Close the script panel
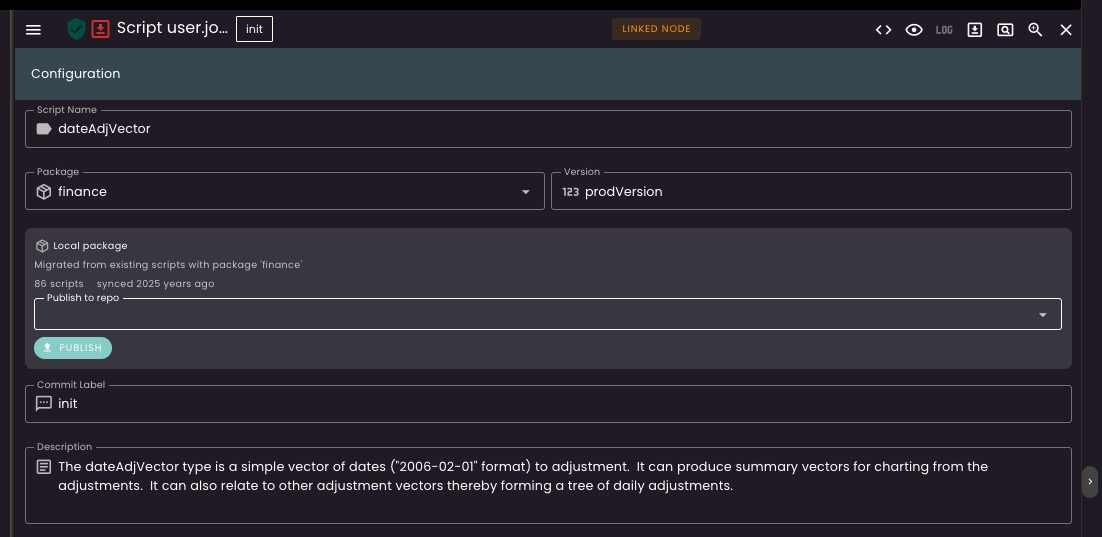The height and width of the screenshot is (537, 1102). pos(1066,30)
